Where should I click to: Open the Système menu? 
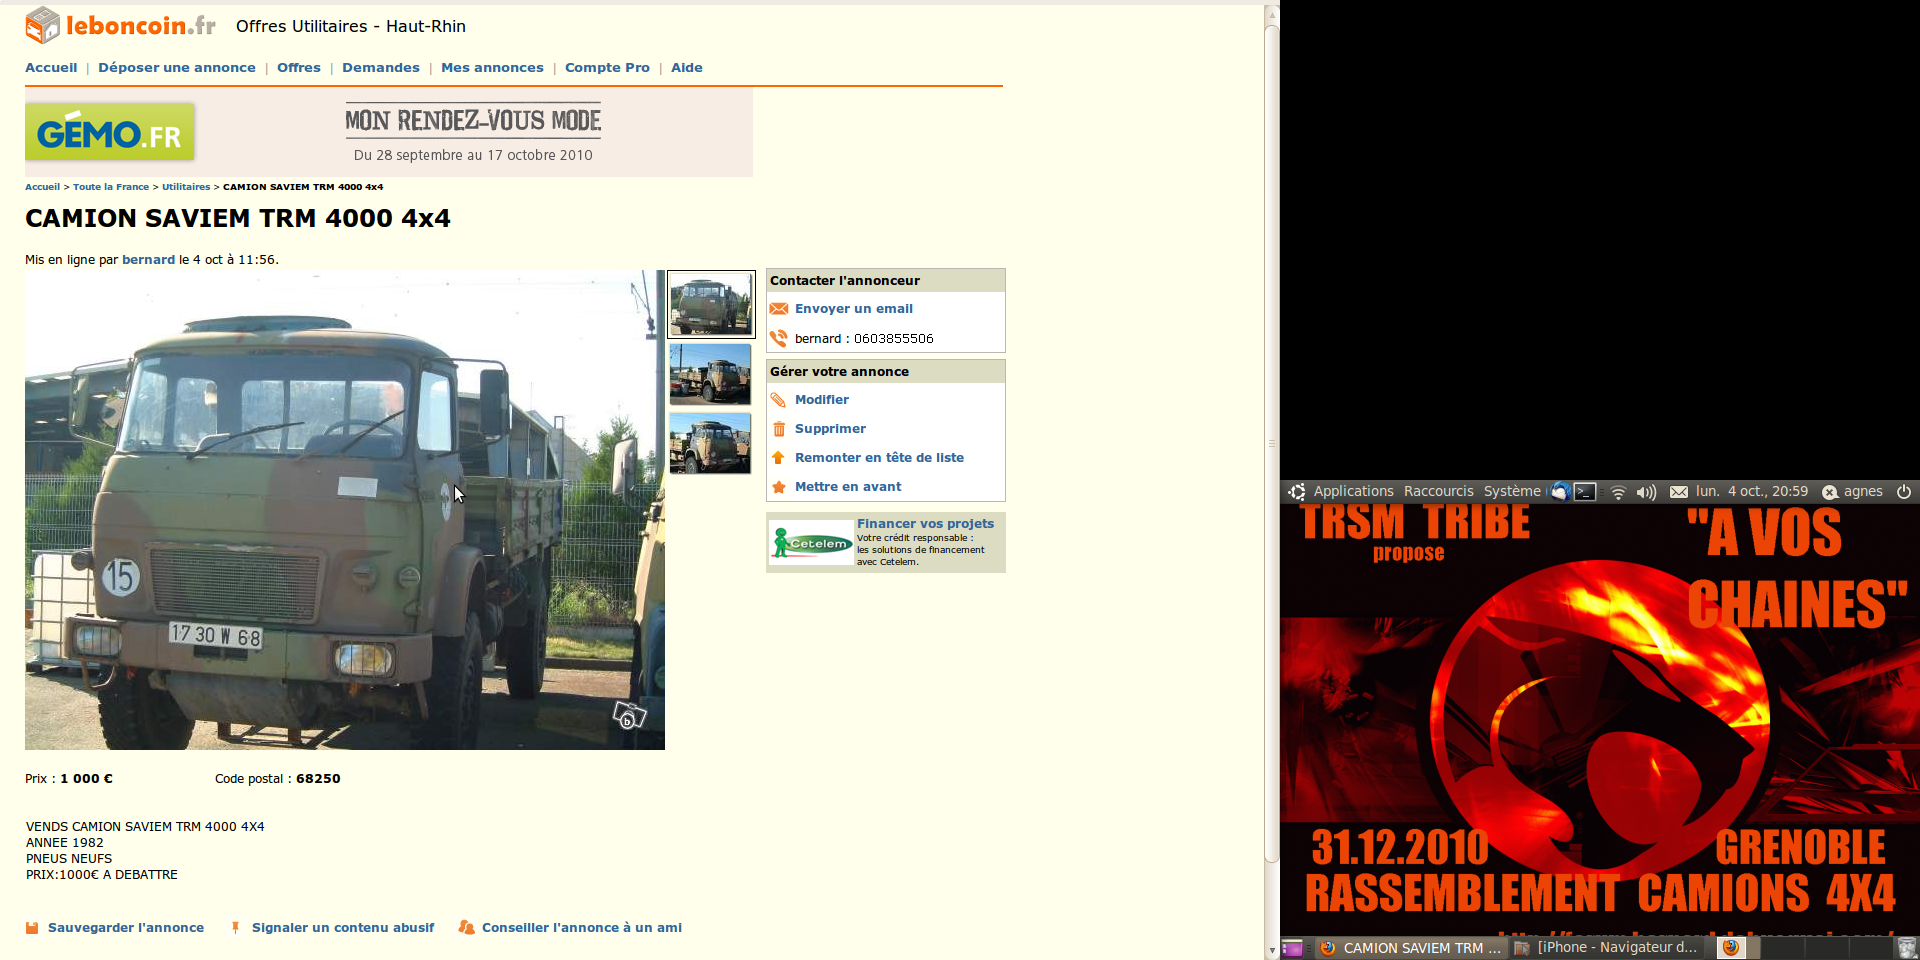click(1511, 491)
